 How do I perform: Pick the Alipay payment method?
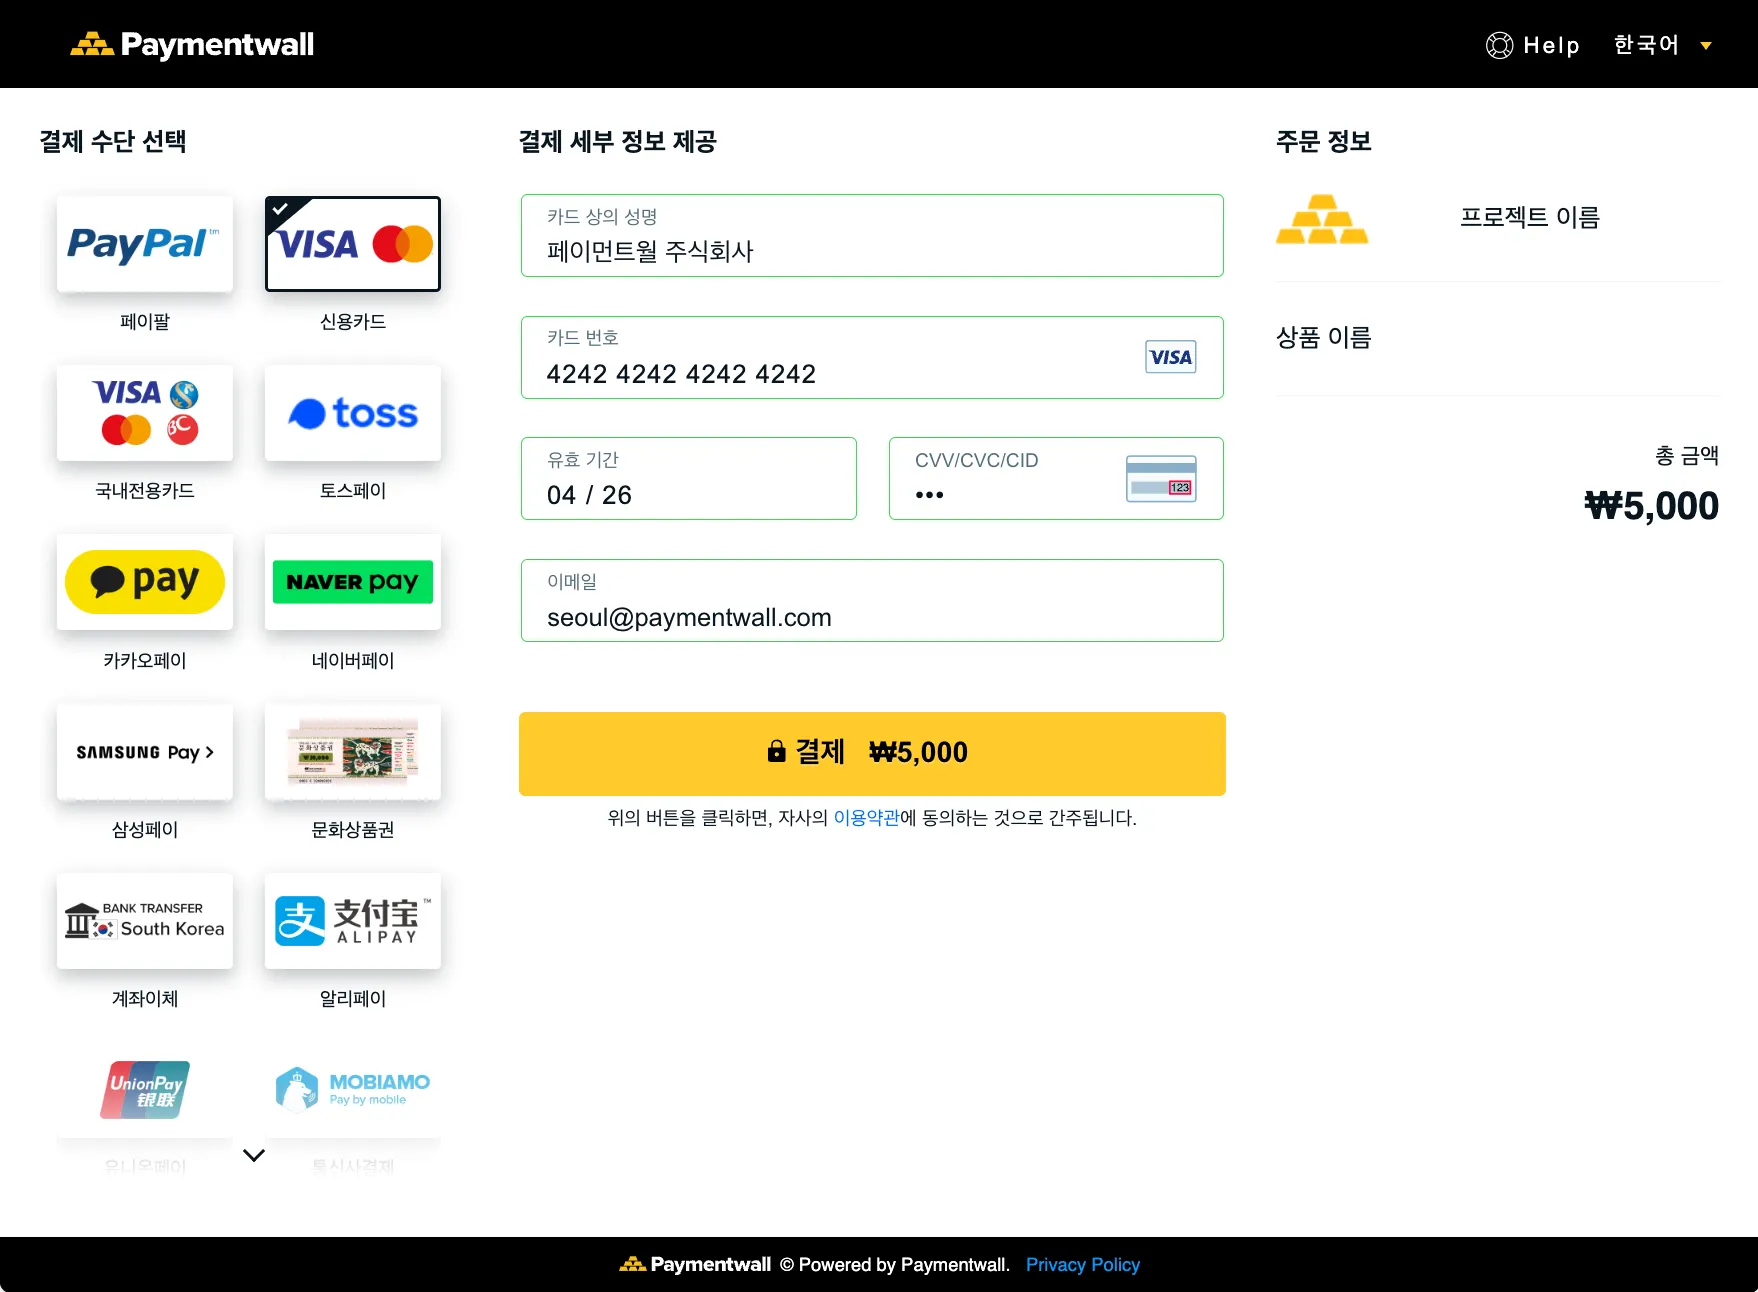pyautogui.click(x=353, y=921)
